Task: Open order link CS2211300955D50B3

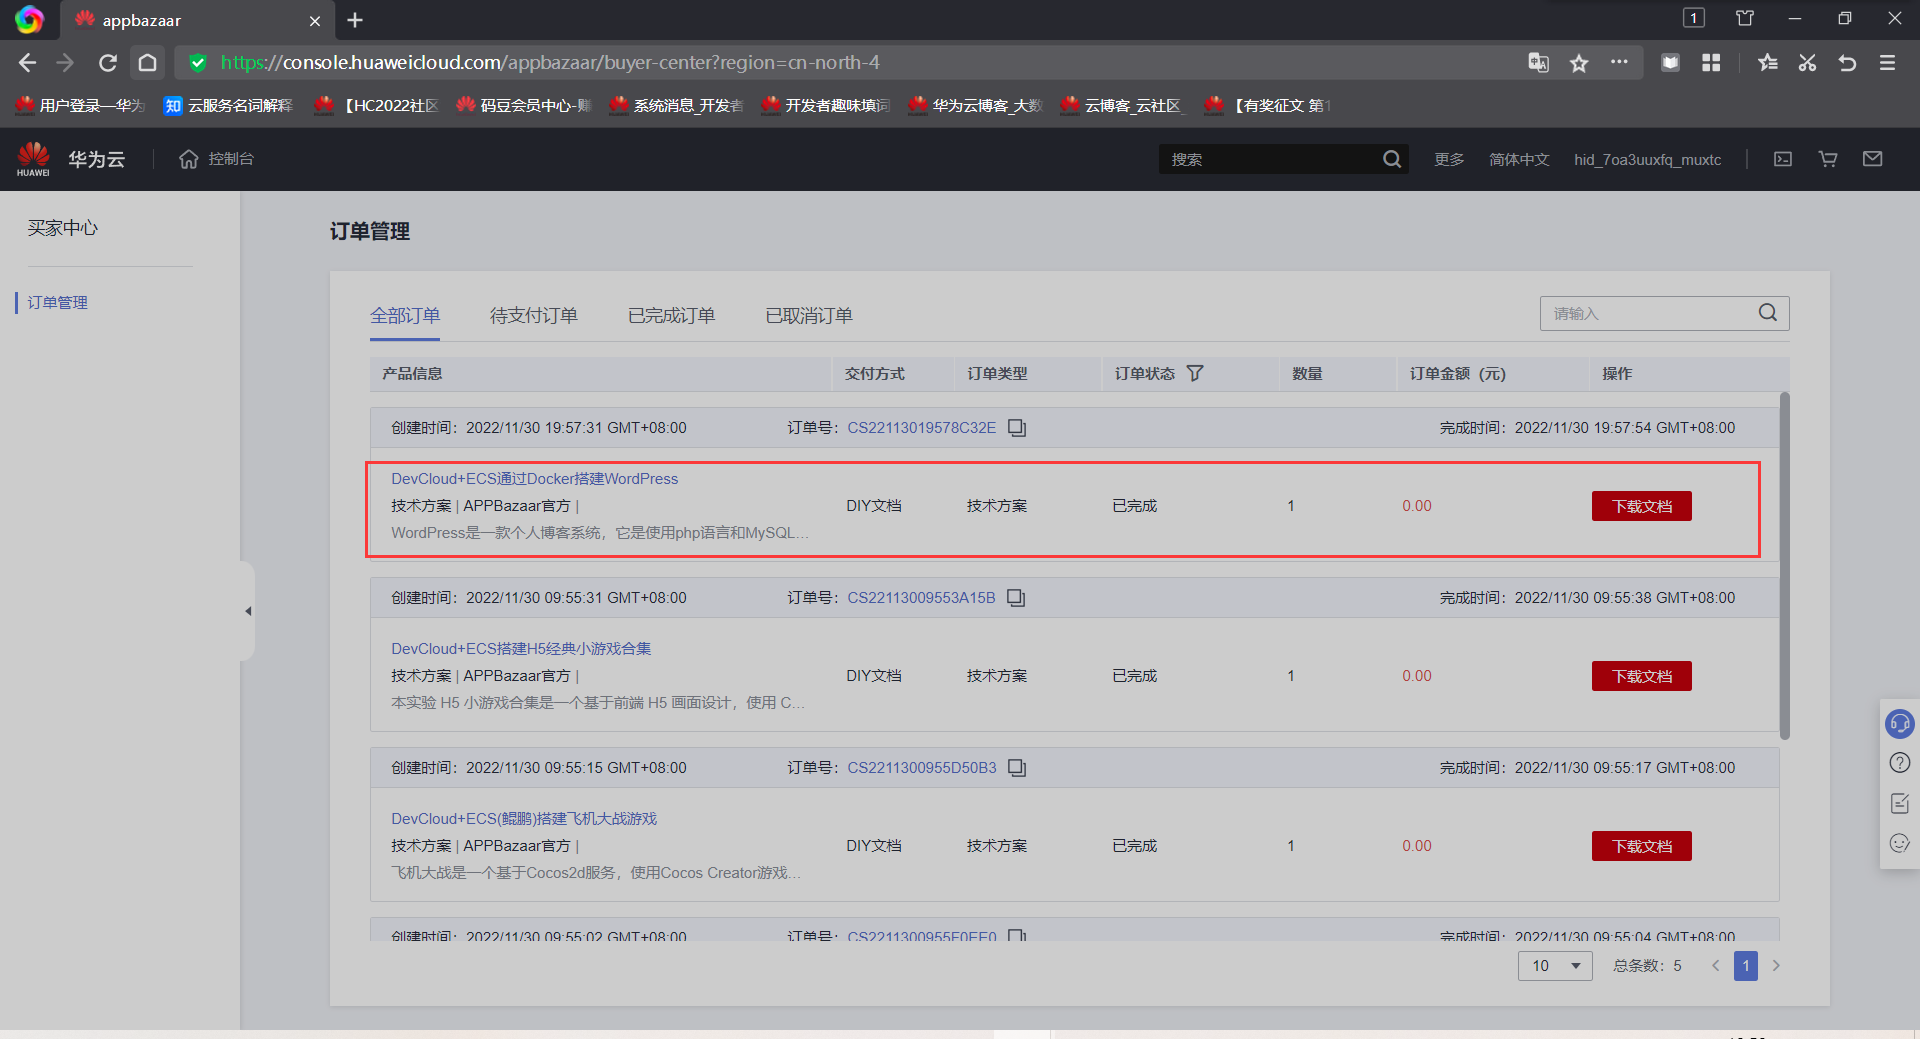Action: [922, 768]
